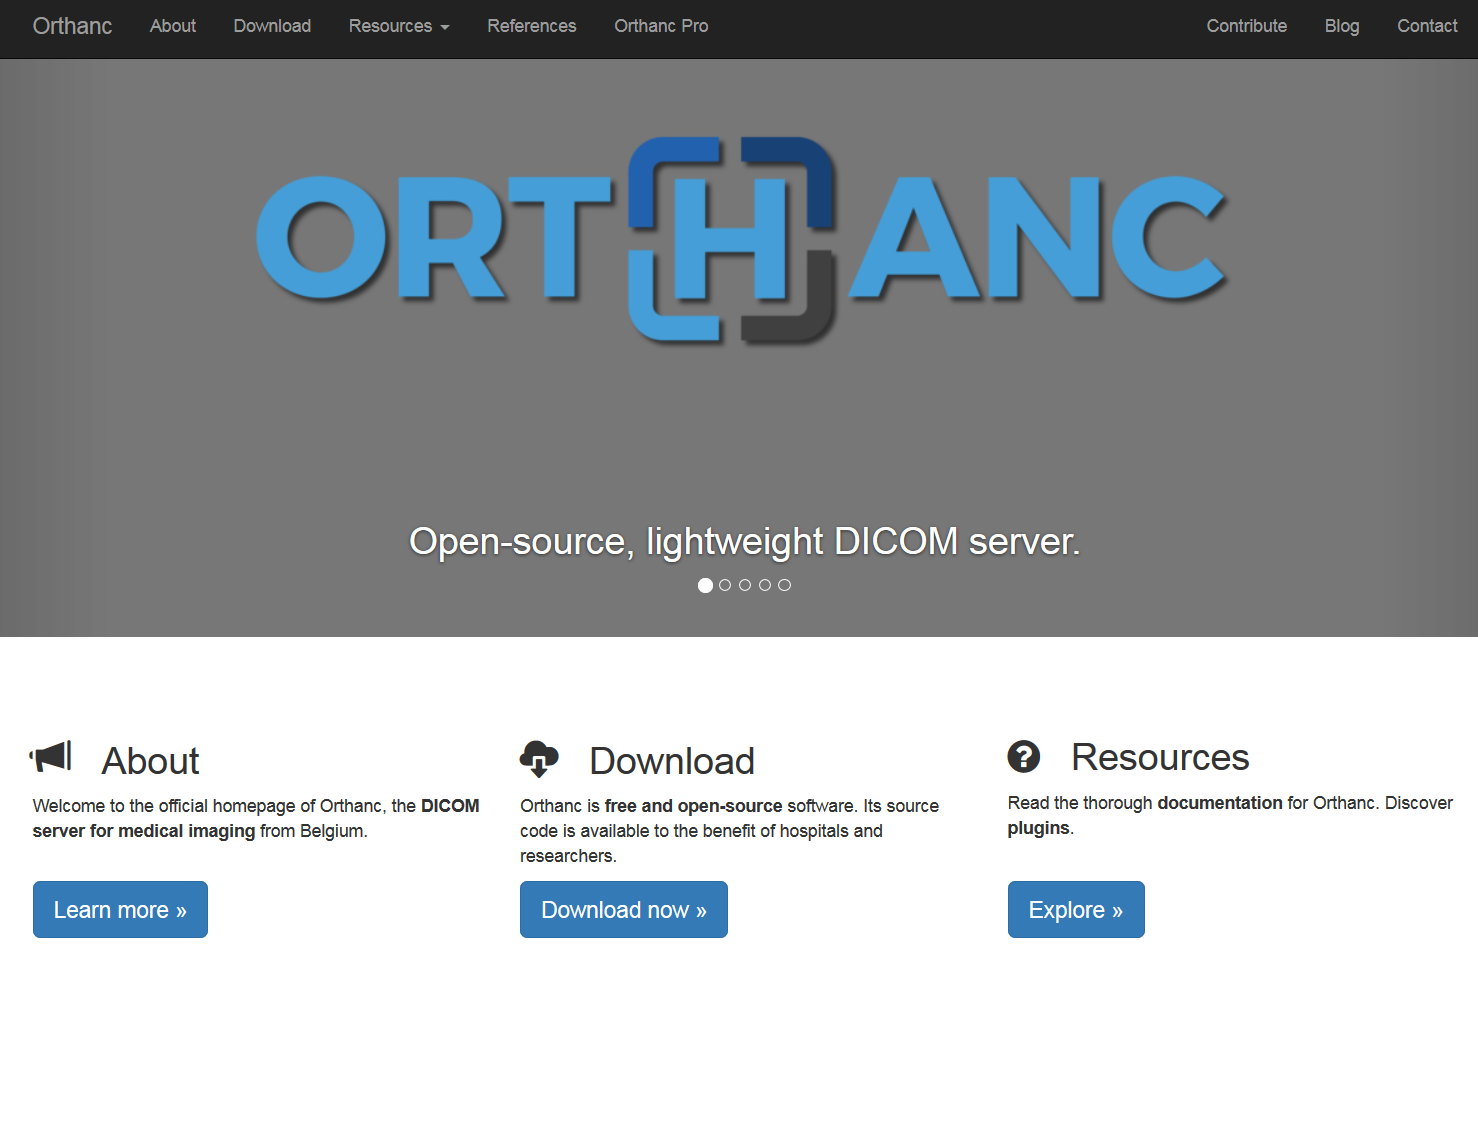Click the Orthanc brand link in navbar

click(72, 26)
